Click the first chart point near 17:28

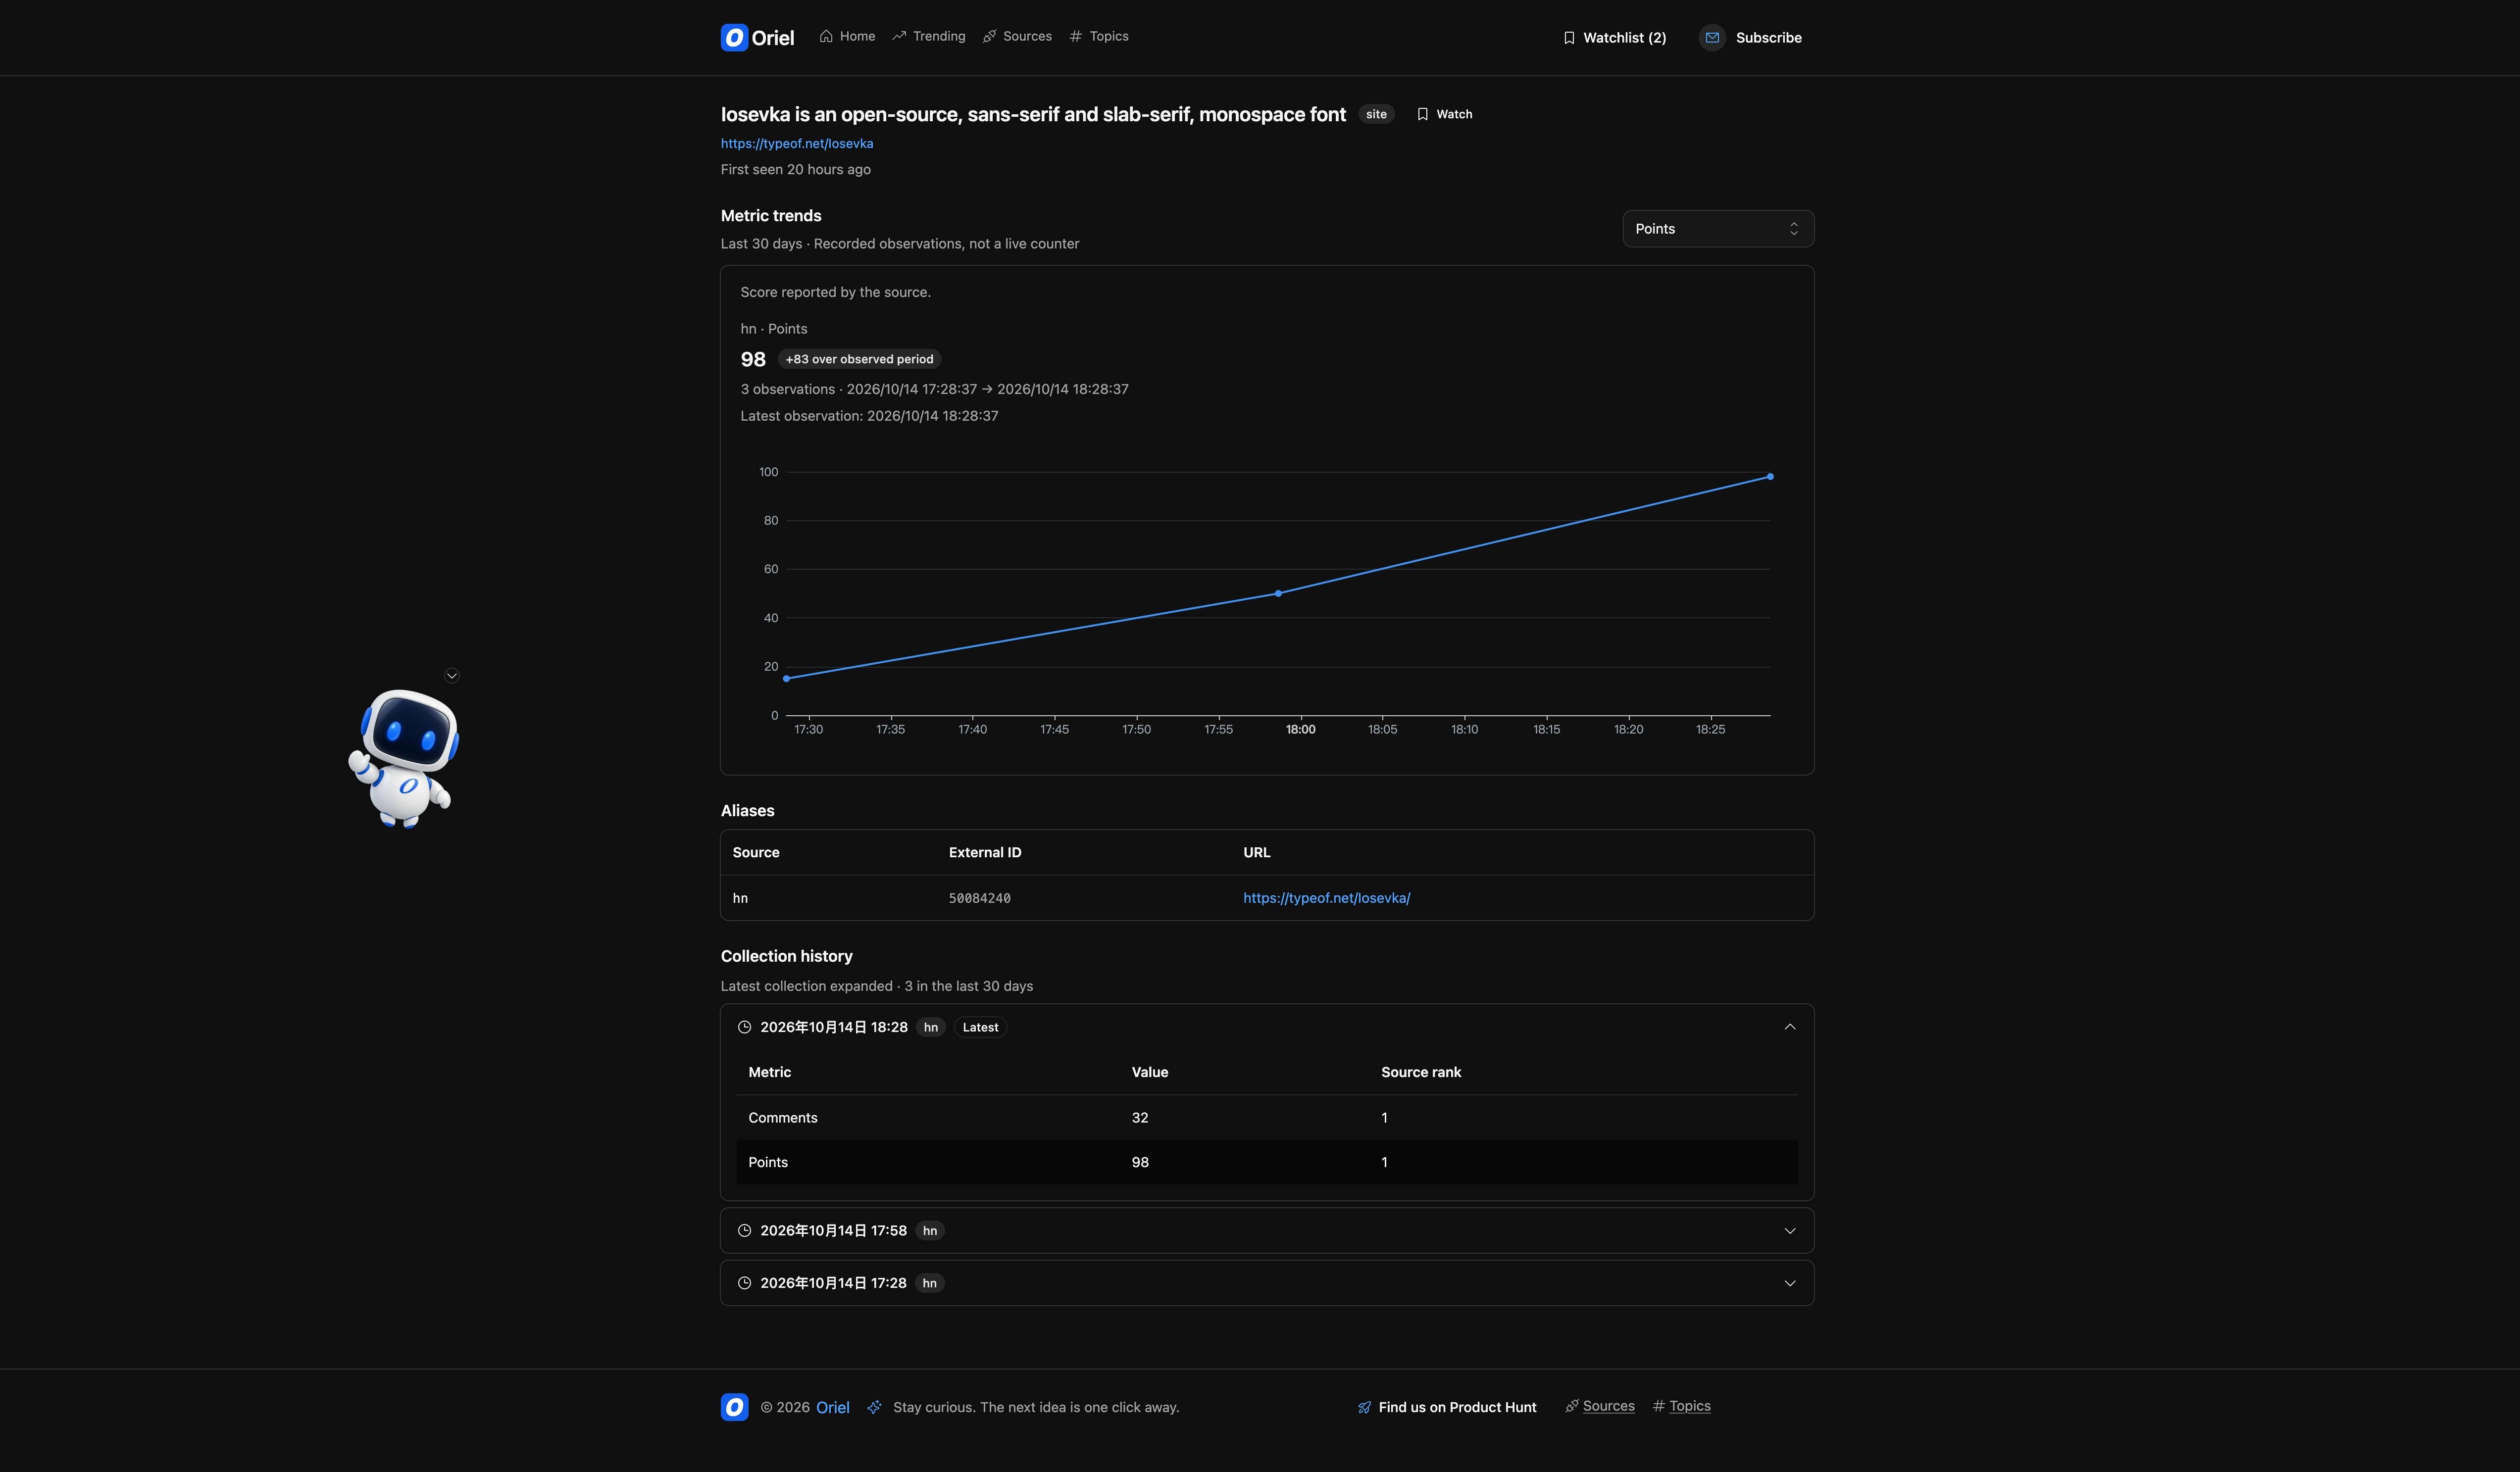pos(786,679)
